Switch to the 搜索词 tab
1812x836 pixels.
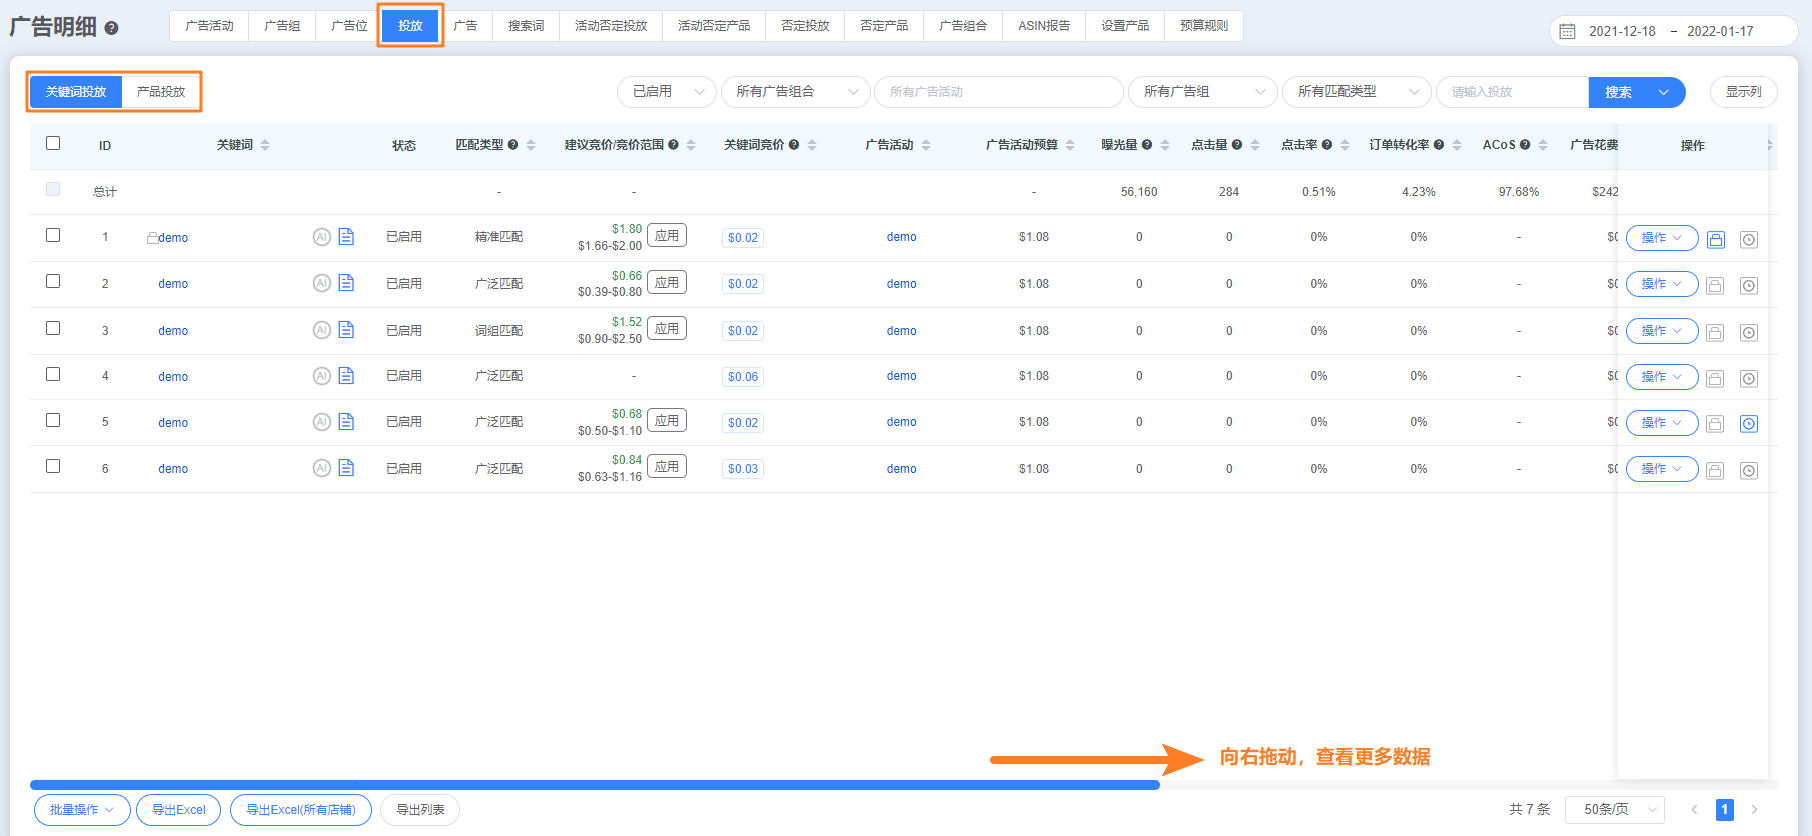point(526,26)
